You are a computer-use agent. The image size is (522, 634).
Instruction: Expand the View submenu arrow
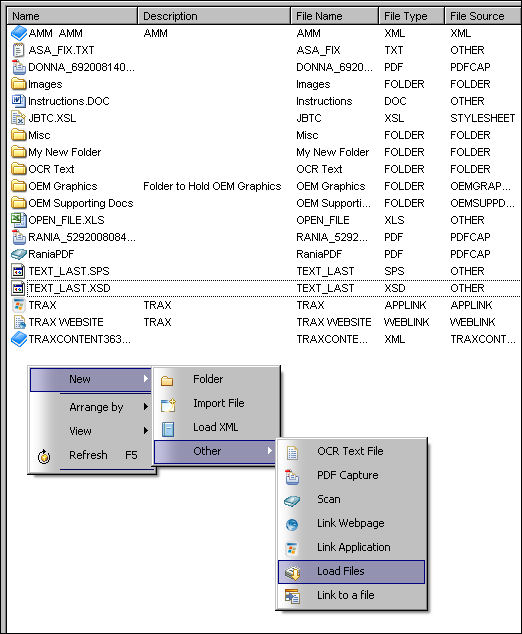pyautogui.click(x=146, y=431)
